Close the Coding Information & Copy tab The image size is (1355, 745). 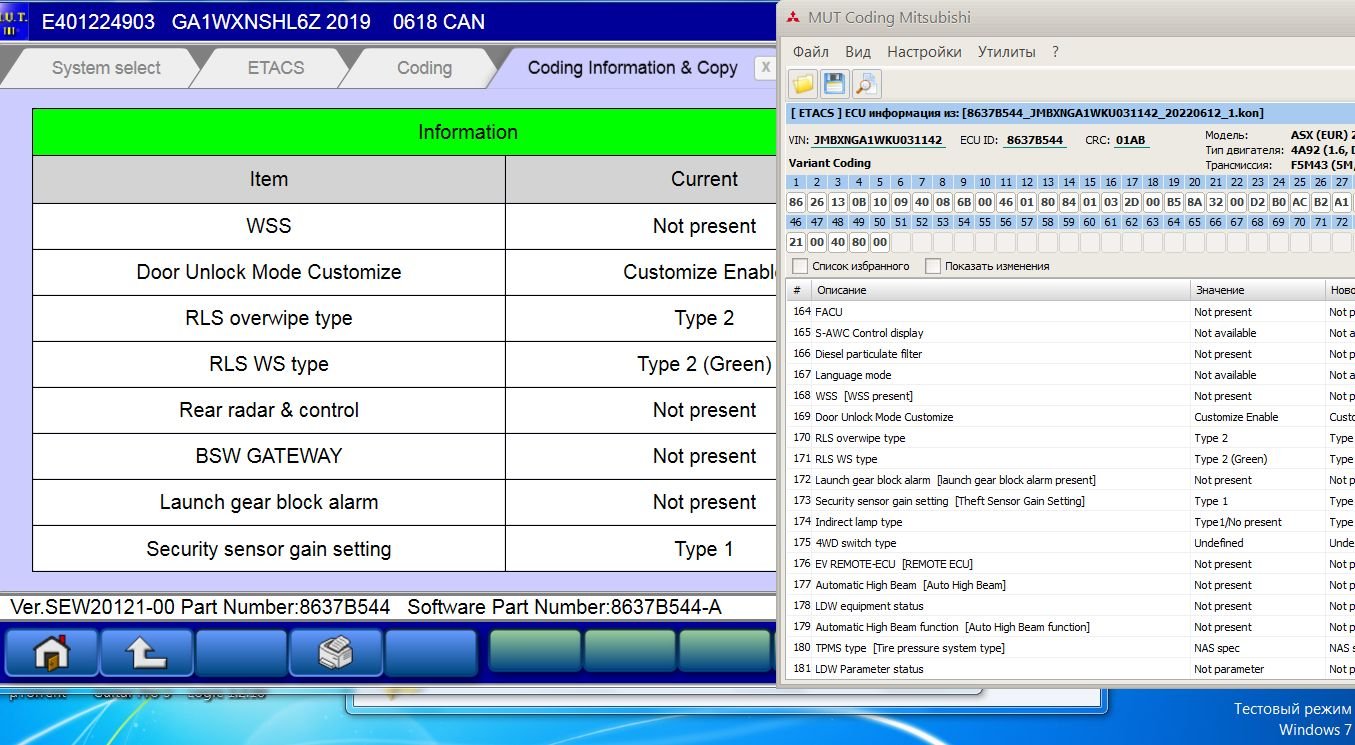pos(765,67)
